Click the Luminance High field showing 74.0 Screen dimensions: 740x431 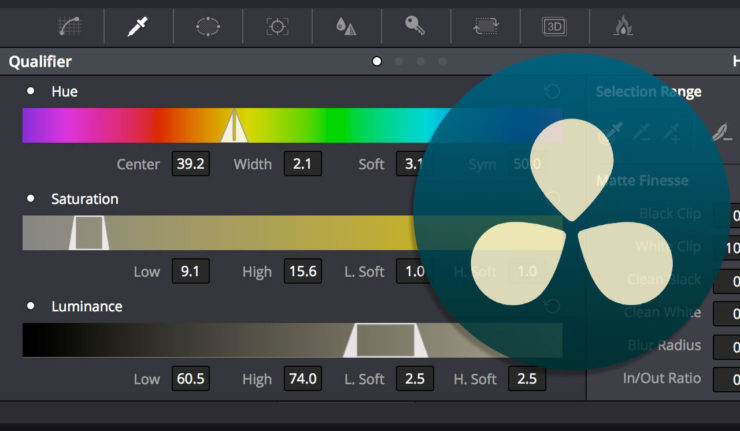303,379
